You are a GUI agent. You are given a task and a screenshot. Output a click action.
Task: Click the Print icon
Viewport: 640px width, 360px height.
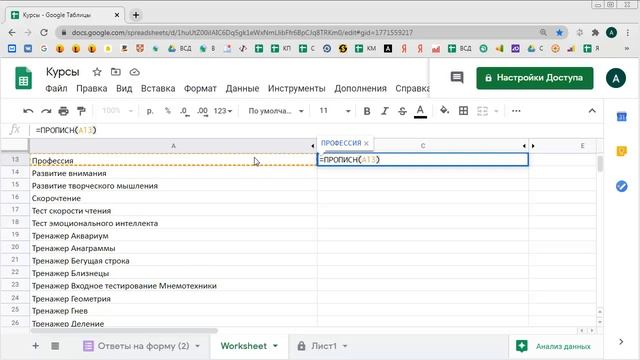coord(63,111)
